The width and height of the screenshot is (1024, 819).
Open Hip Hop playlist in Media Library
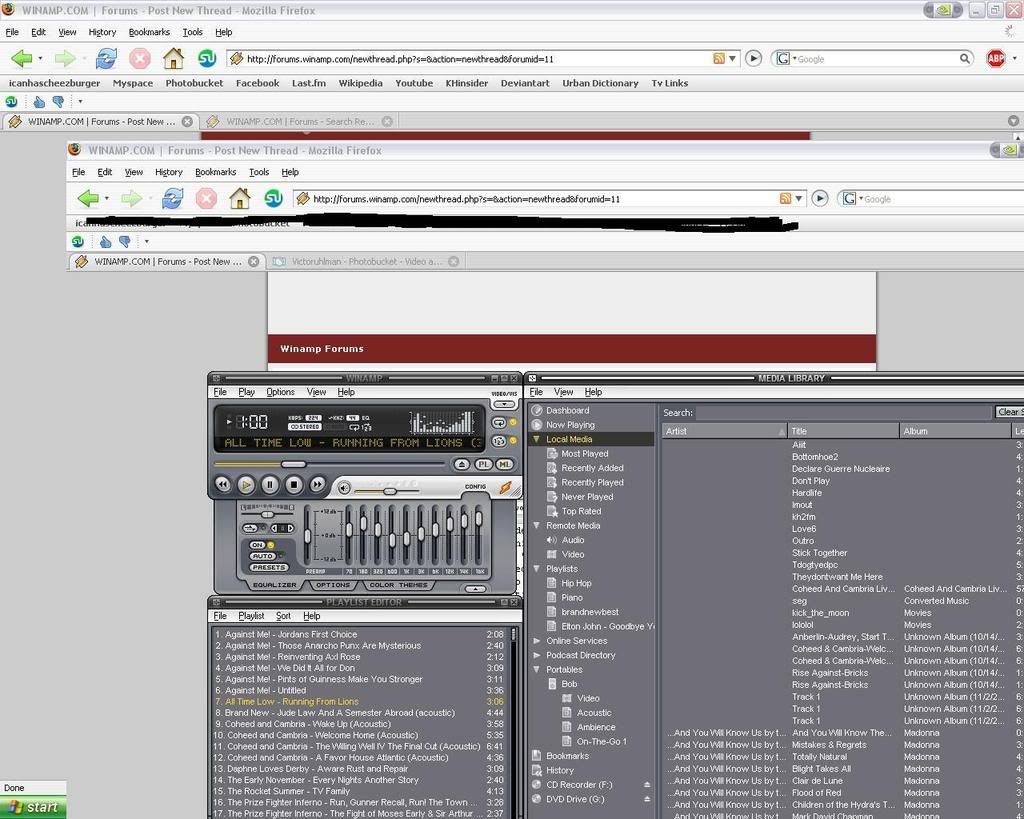576,583
